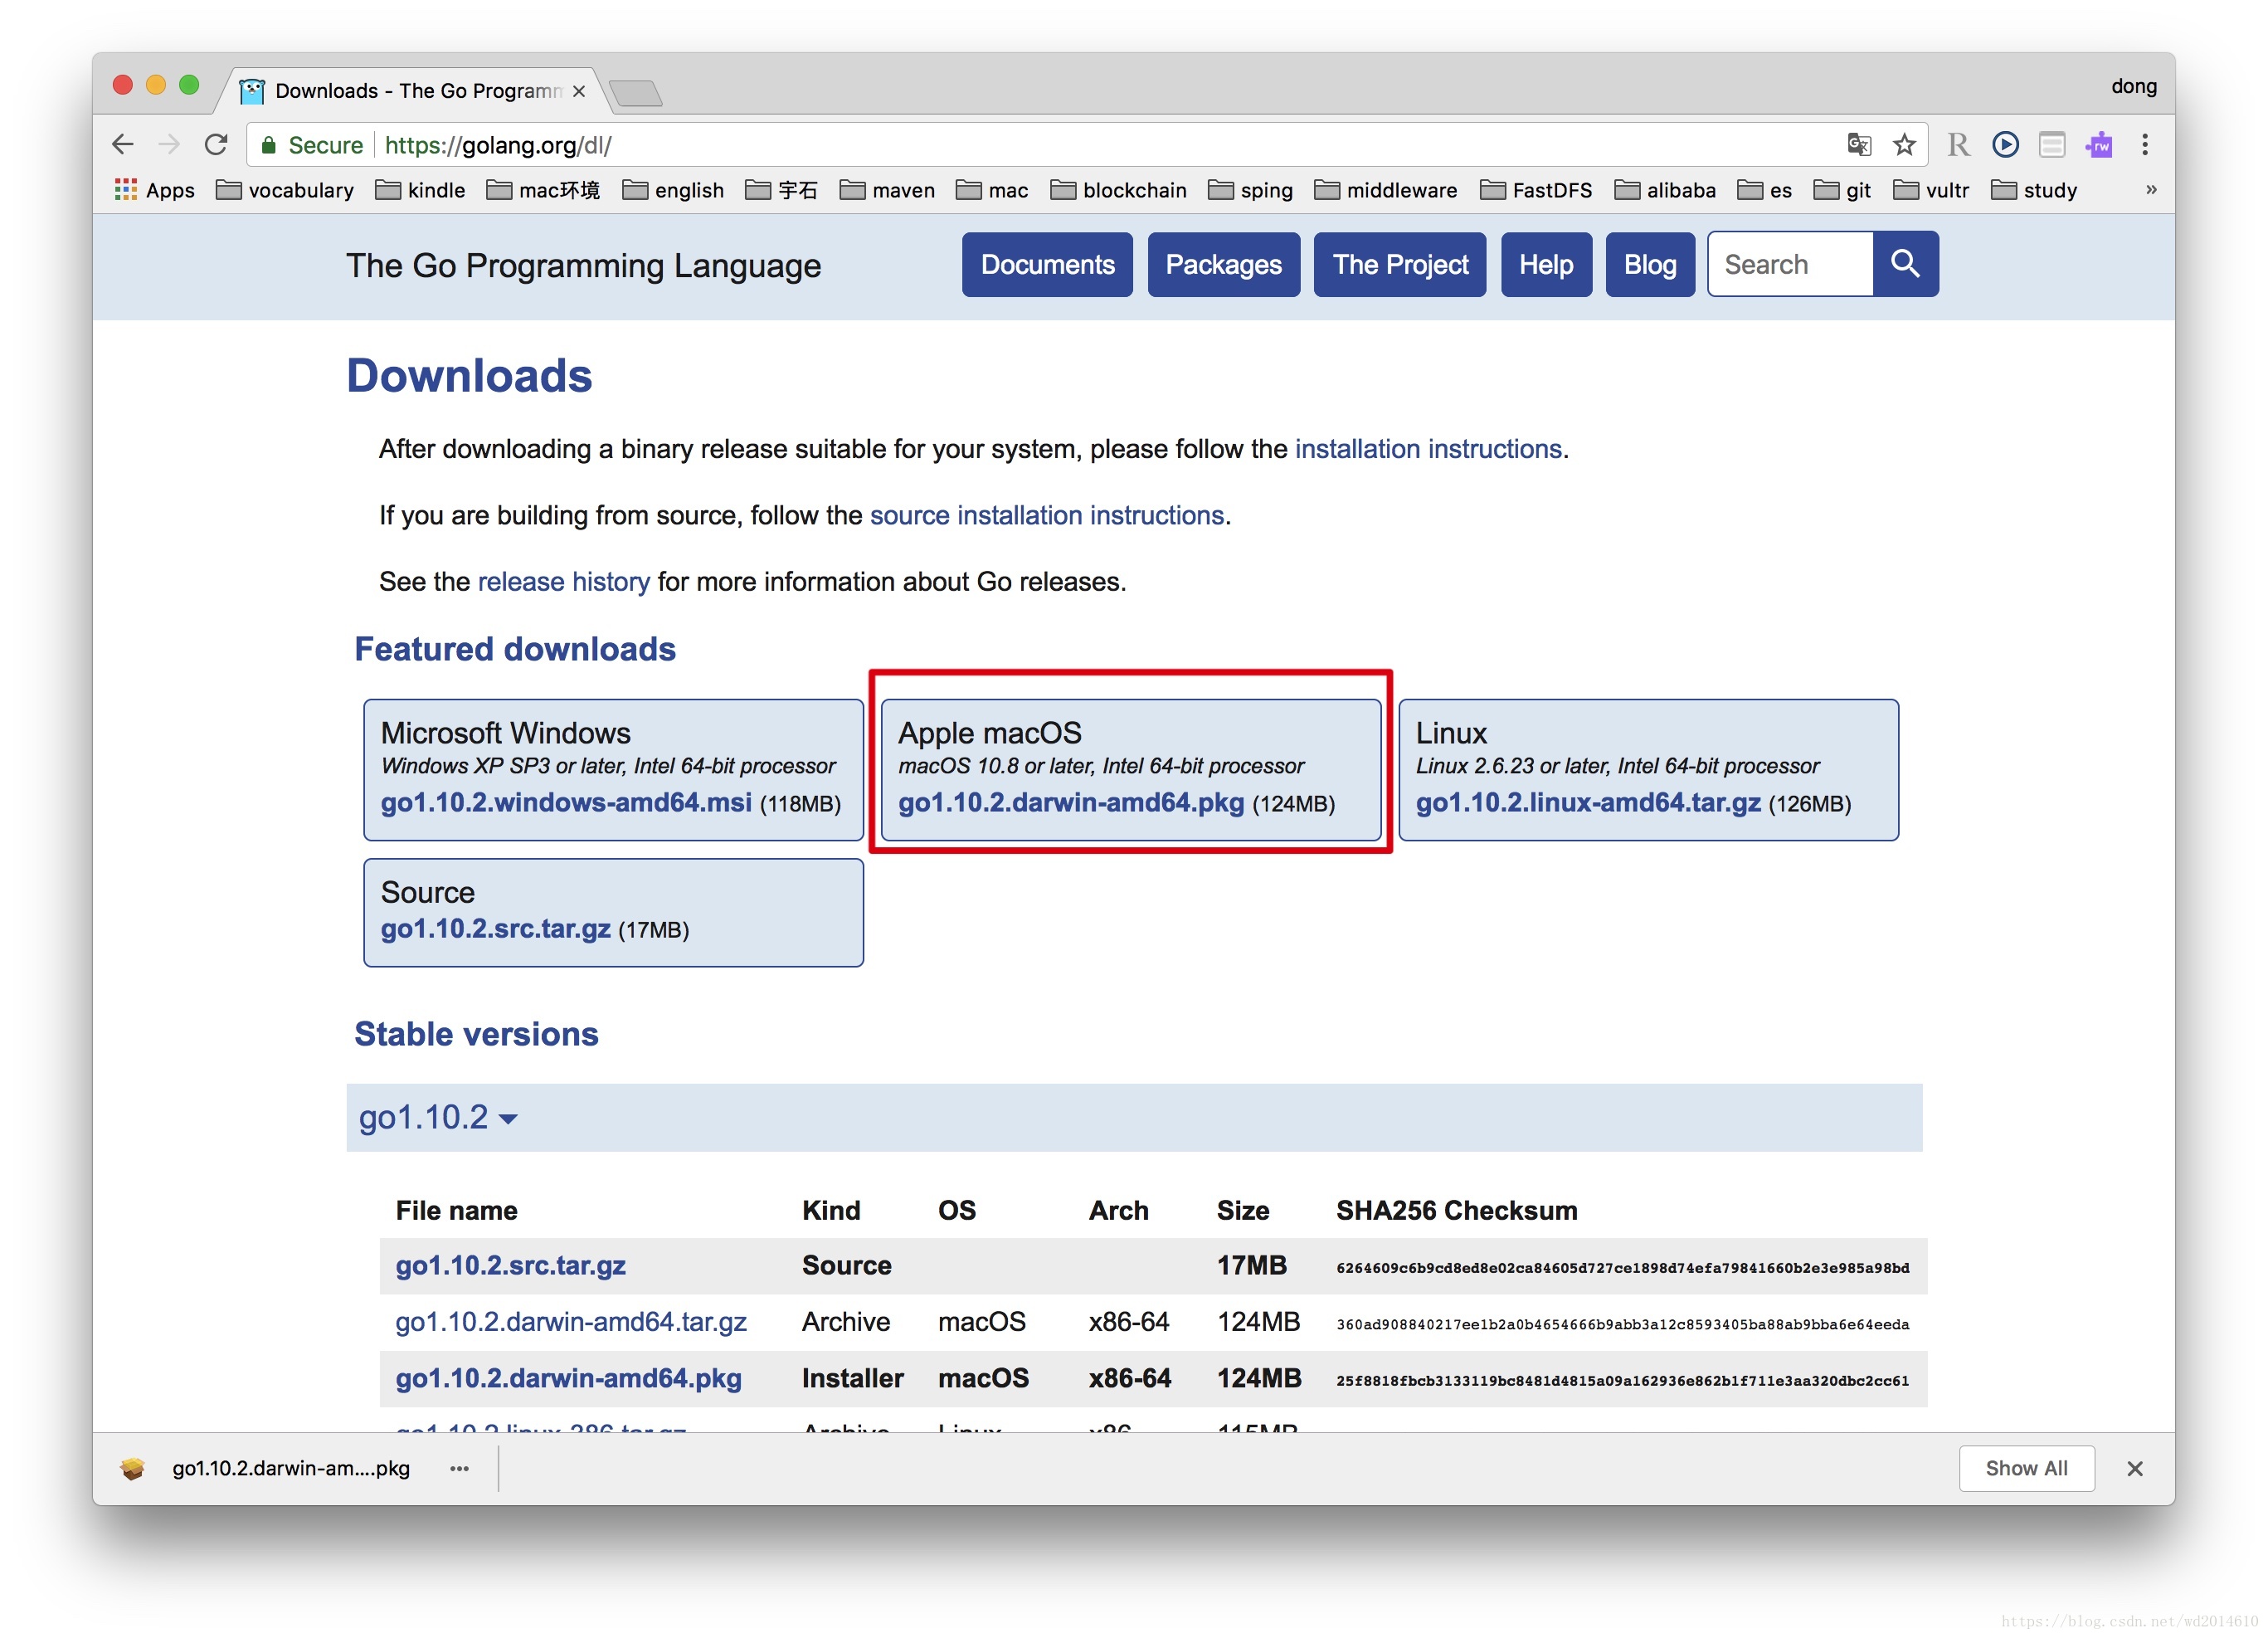Image resolution: width=2268 pixels, height=1638 pixels.
Task: Open the git bookmark folder
Action: (1842, 190)
